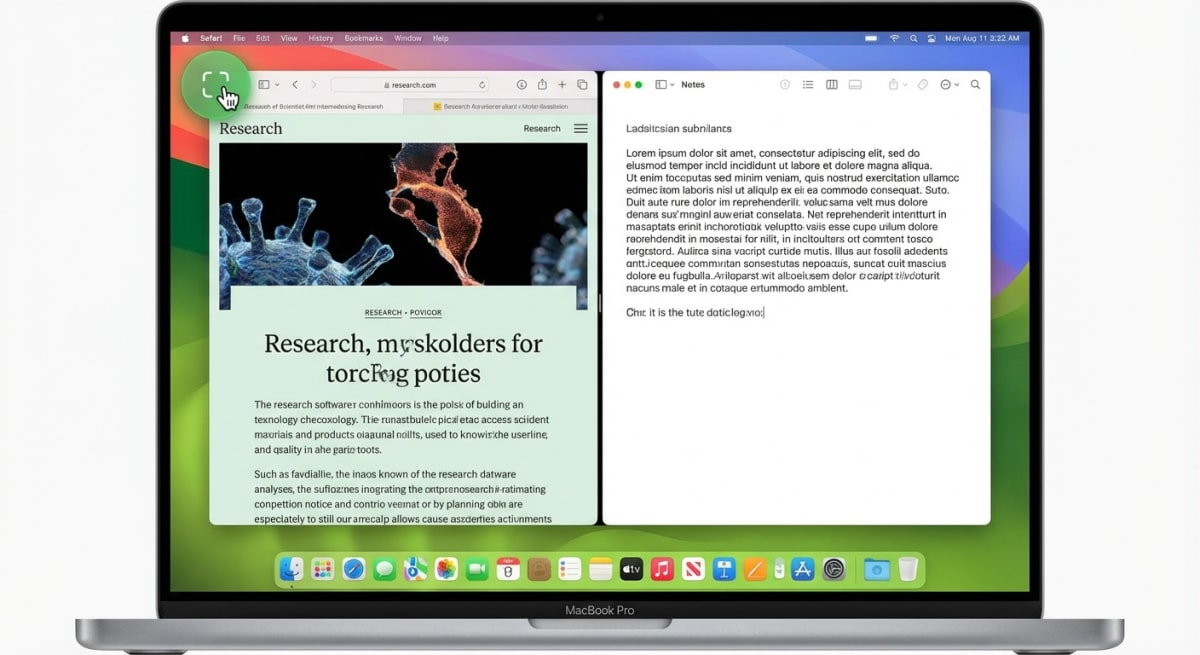Go back in Safari
Image resolution: width=1200 pixels, height=655 pixels.
[x=295, y=85]
